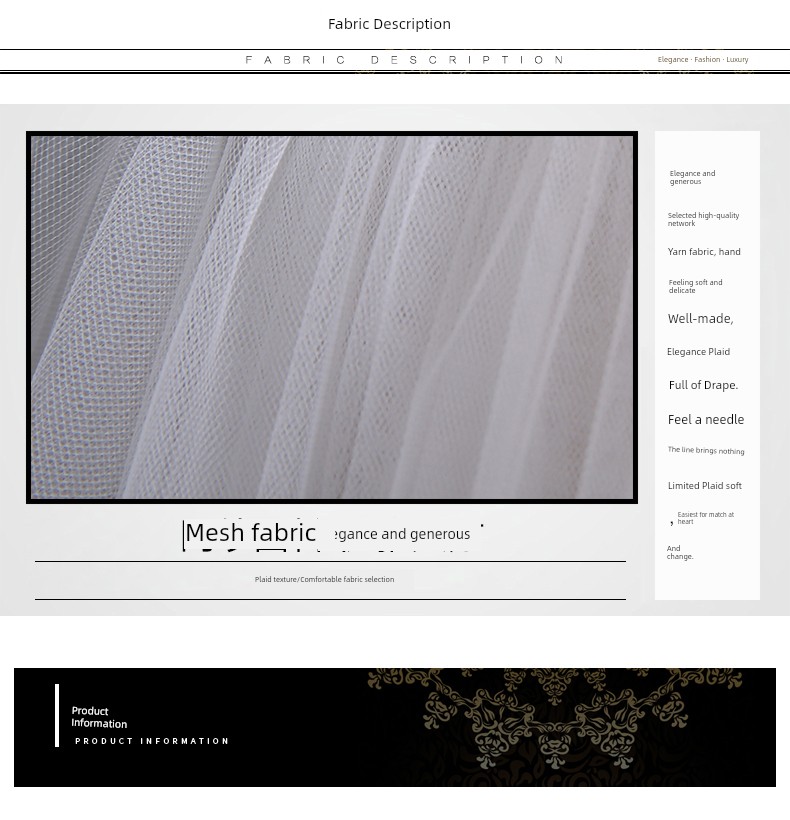
Task: Select the "Well-made," line in side panel
Action: click(700, 319)
